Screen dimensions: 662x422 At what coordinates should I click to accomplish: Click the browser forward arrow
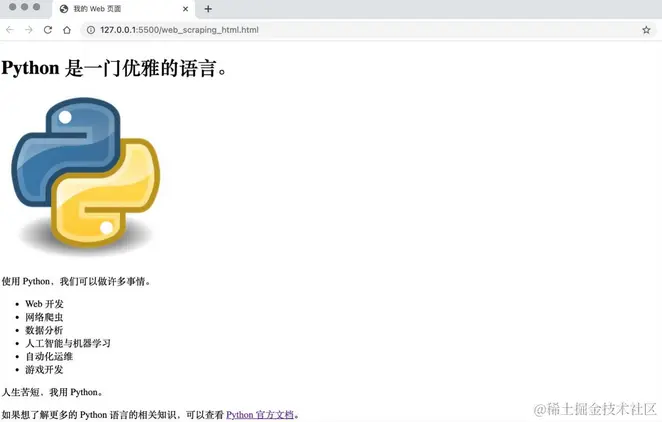point(29,30)
